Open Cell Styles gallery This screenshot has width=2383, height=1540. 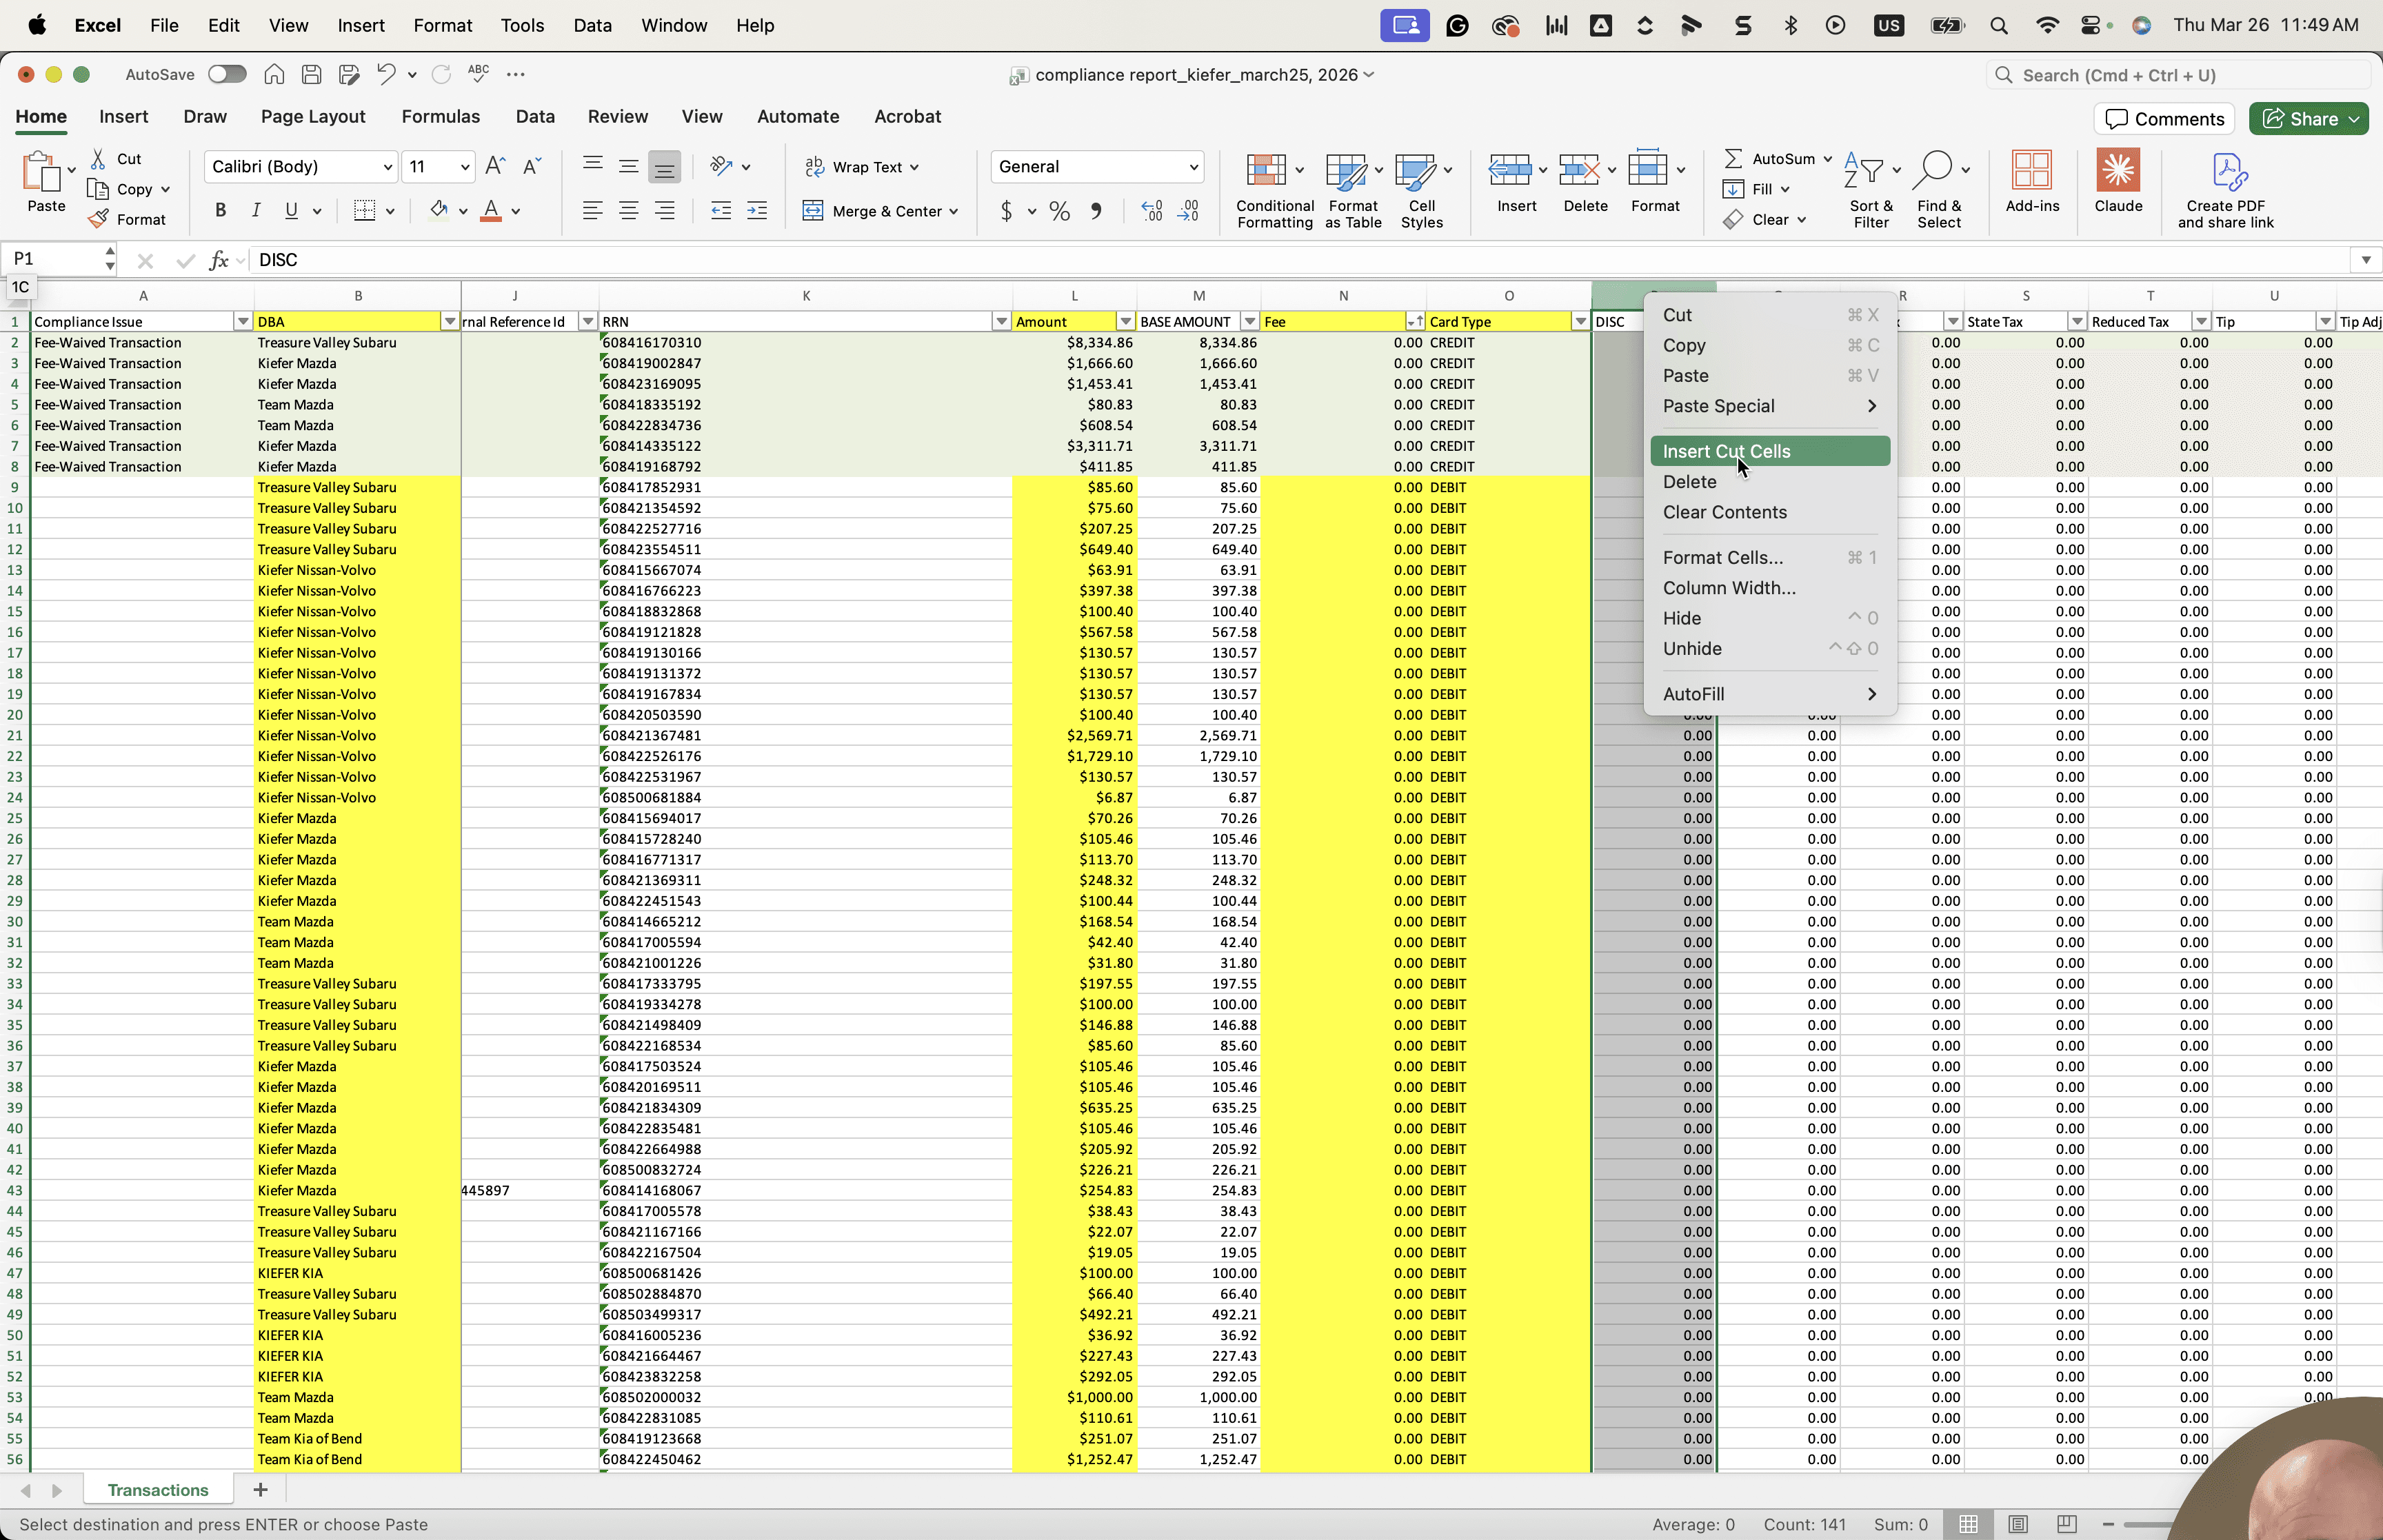pos(1421,191)
